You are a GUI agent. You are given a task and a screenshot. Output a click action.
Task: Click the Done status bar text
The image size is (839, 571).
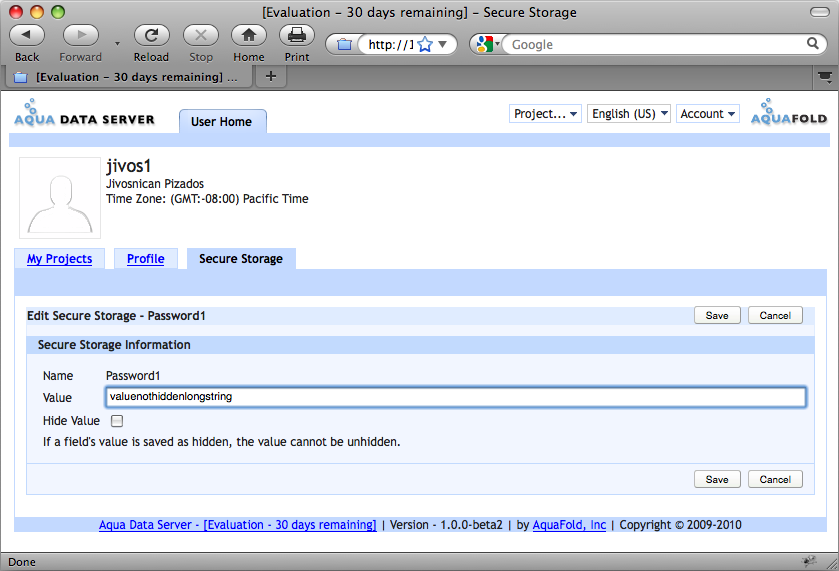(x=22, y=562)
